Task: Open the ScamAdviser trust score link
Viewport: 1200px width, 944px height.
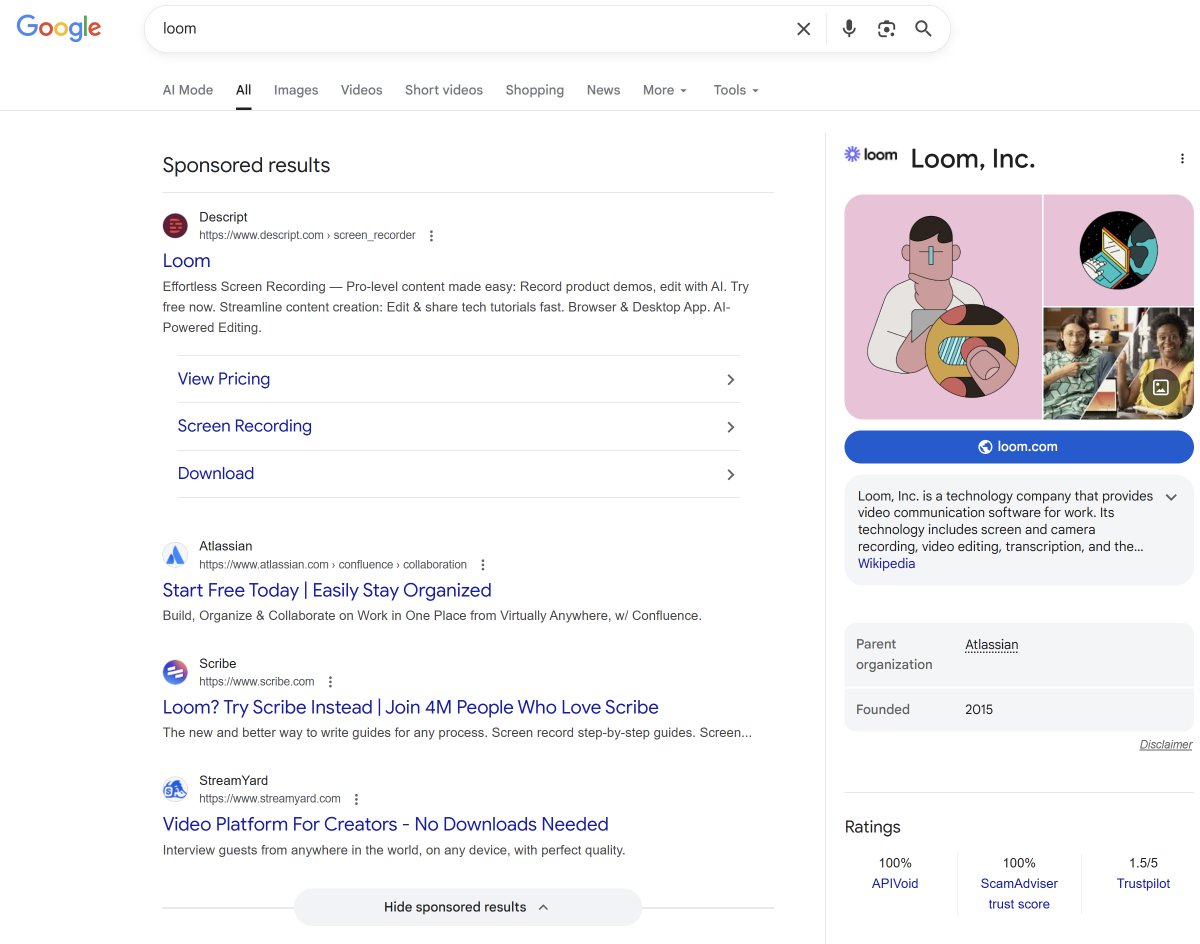Action: [x=1019, y=894]
